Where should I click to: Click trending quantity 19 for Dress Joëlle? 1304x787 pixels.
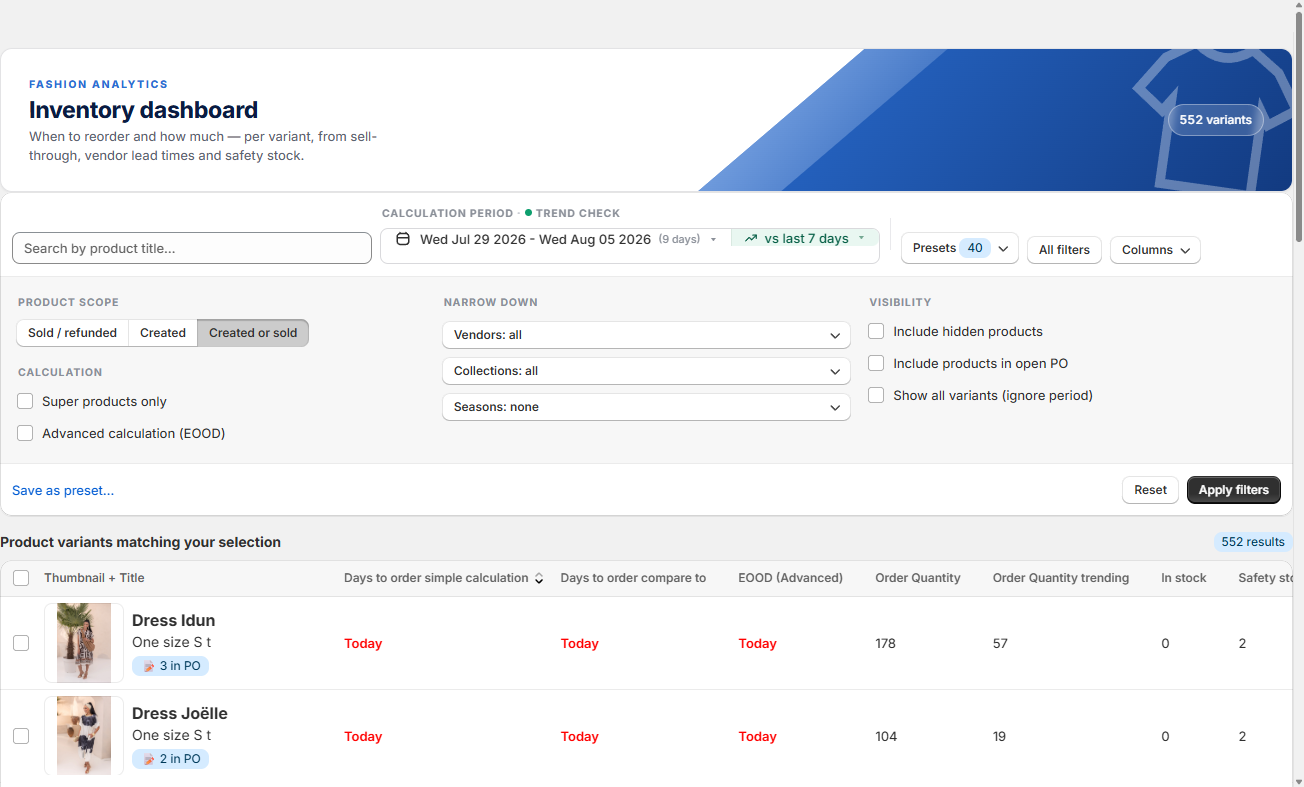pos(1000,737)
